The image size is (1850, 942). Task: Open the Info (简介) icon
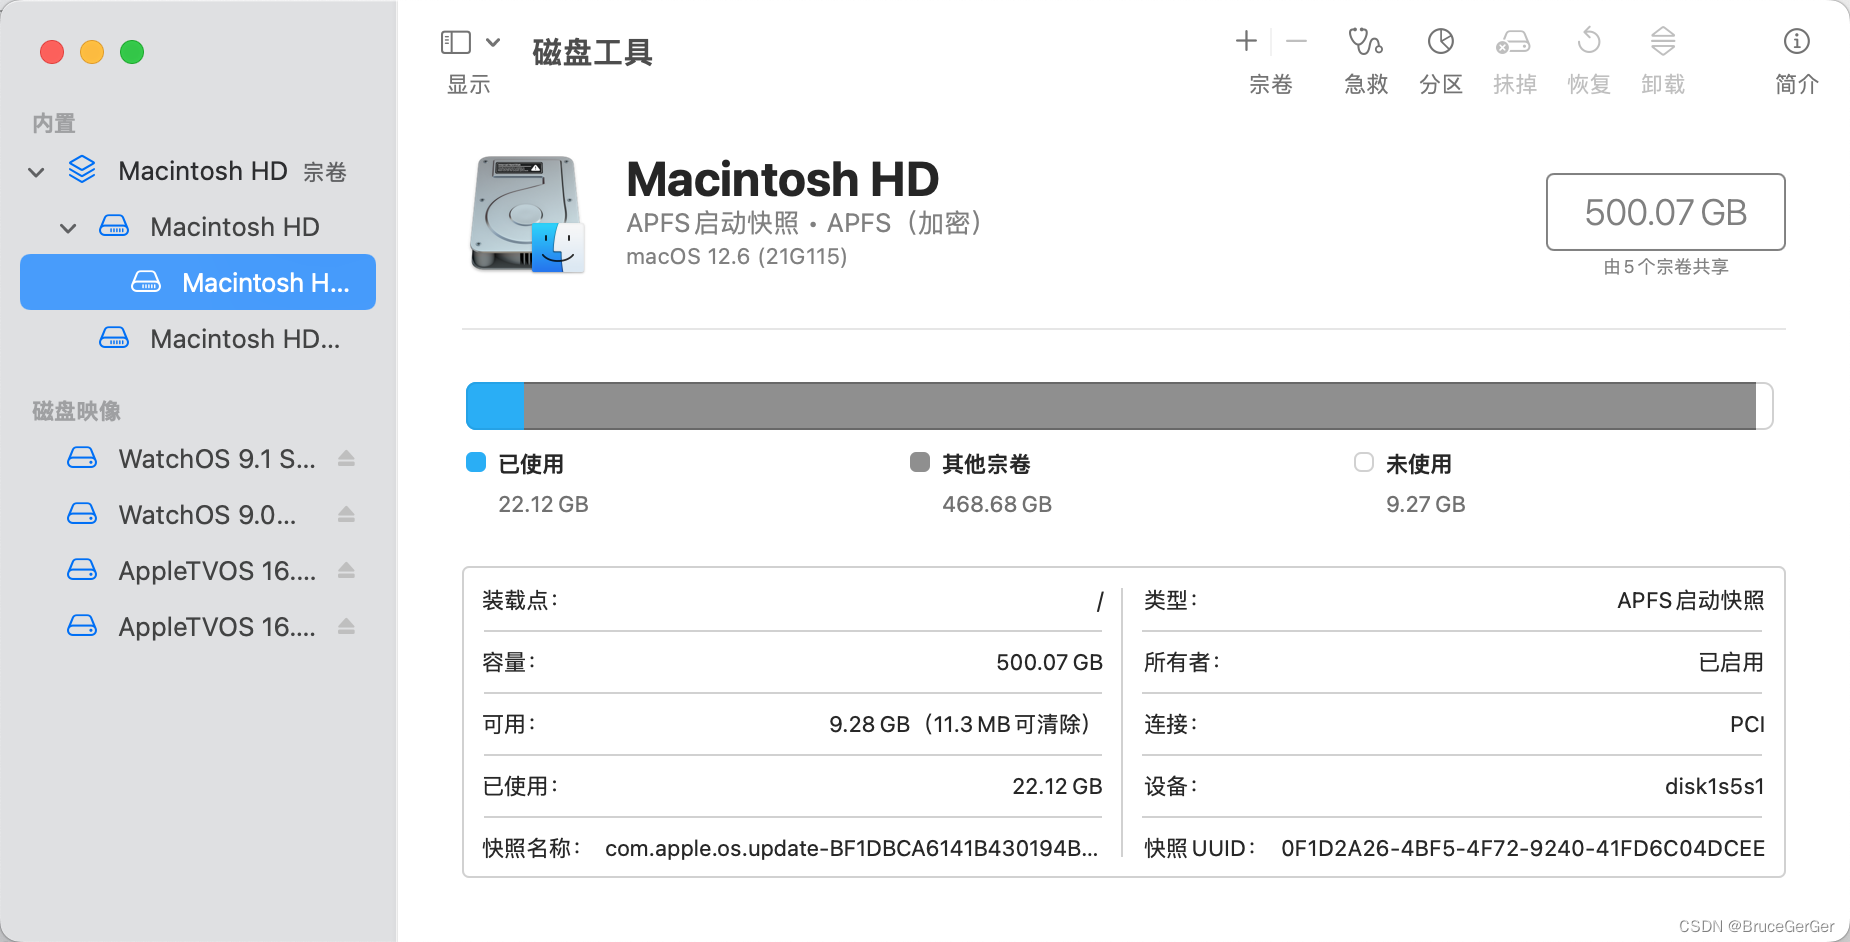[x=1797, y=41]
